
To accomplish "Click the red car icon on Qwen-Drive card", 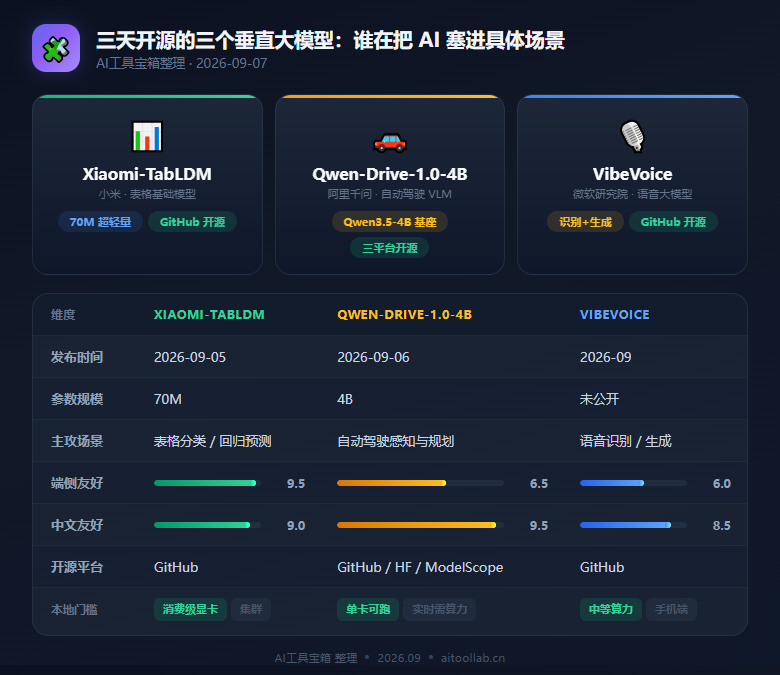I will click(x=390, y=142).
